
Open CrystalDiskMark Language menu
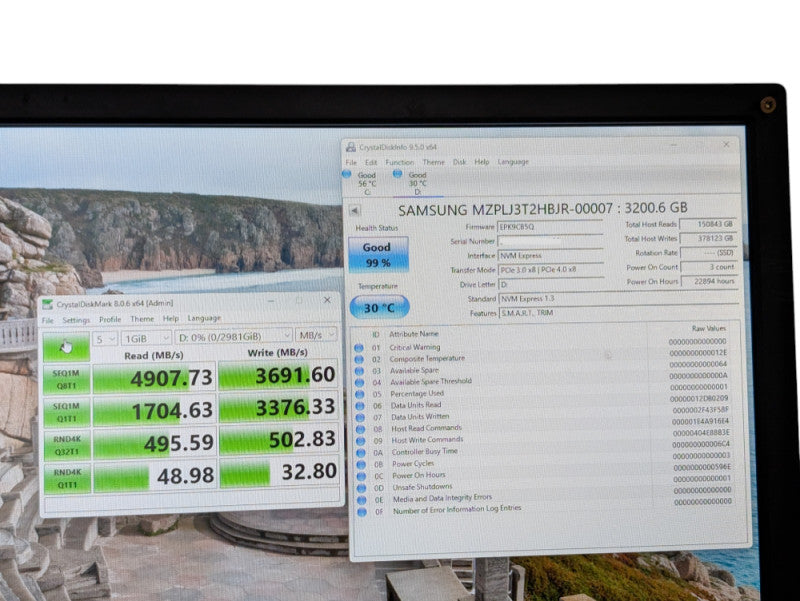204,318
